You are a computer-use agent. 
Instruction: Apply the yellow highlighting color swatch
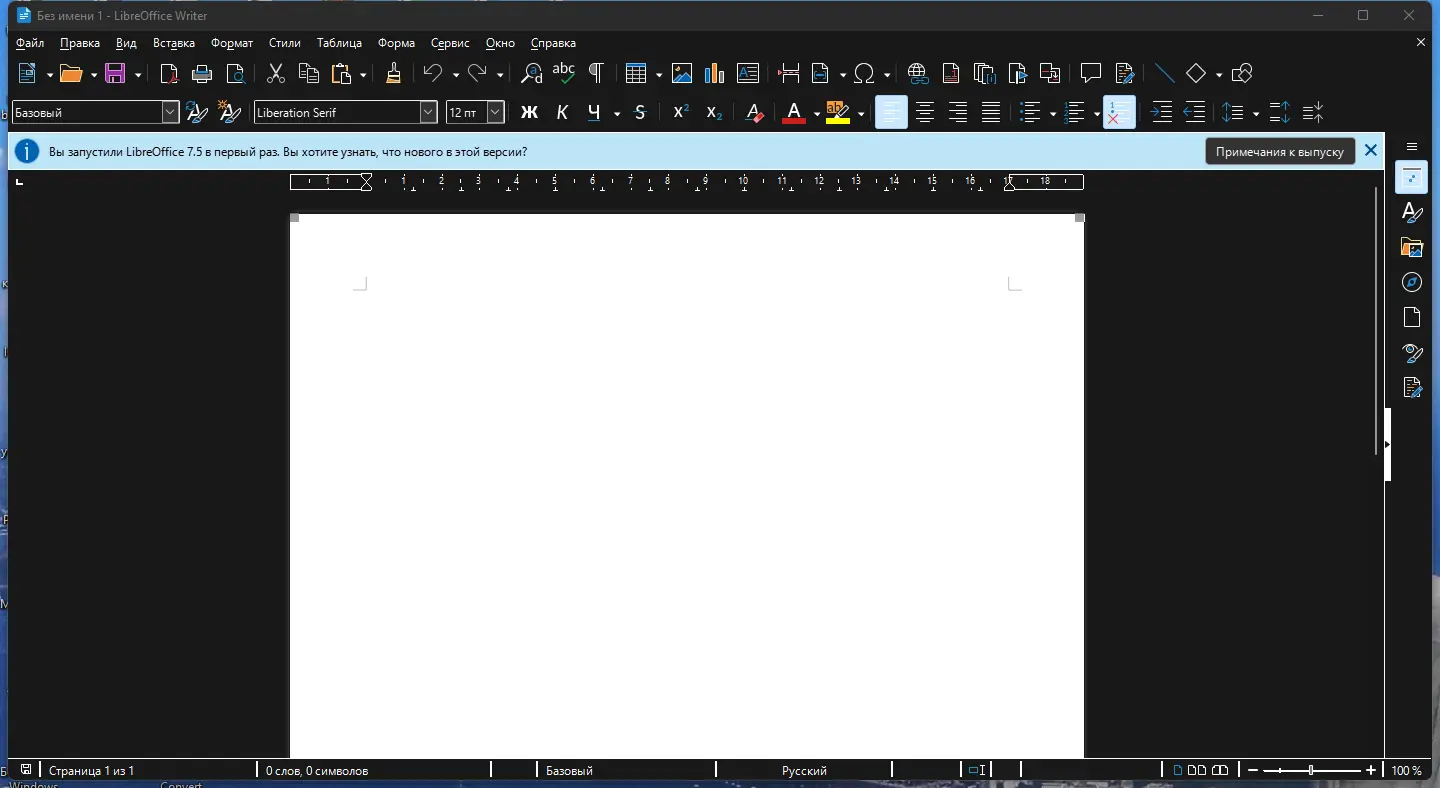pos(838,113)
